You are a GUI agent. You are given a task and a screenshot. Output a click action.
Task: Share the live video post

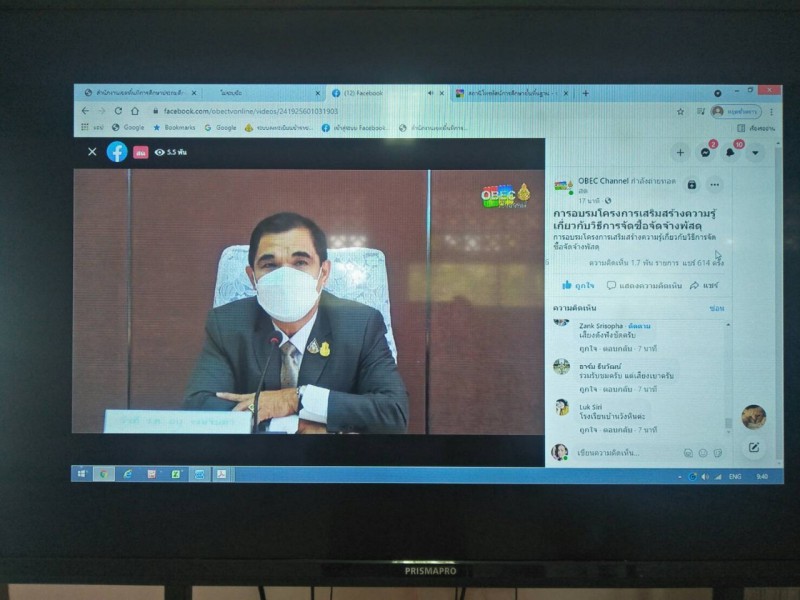pyautogui.click(x=704, y=285)
